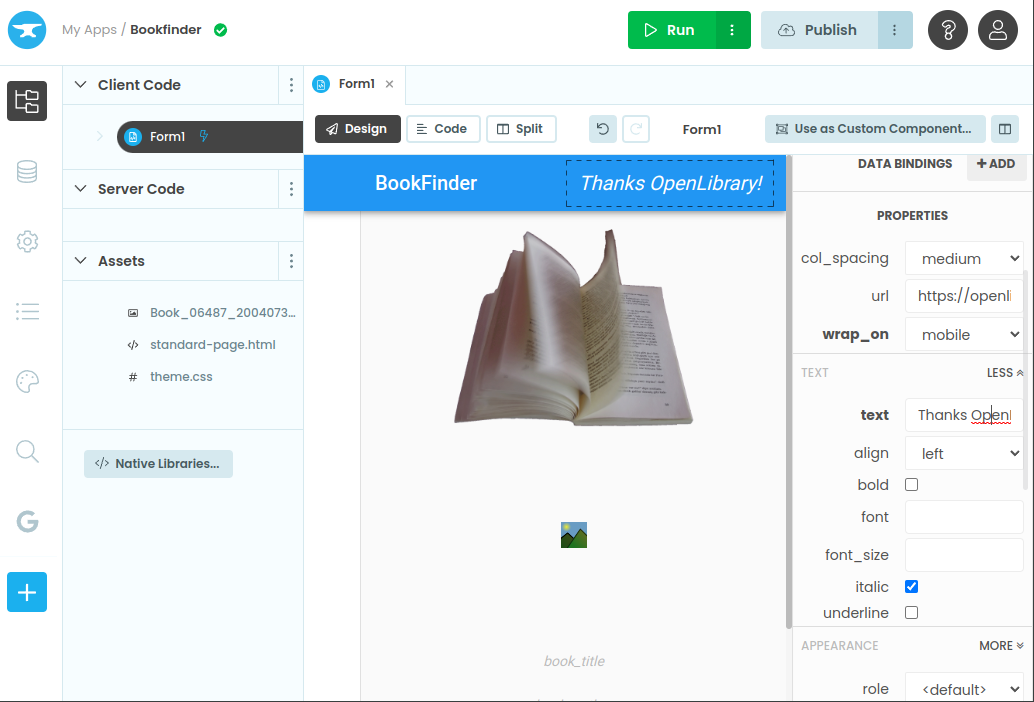Switch to Split view

pos(521,128)
